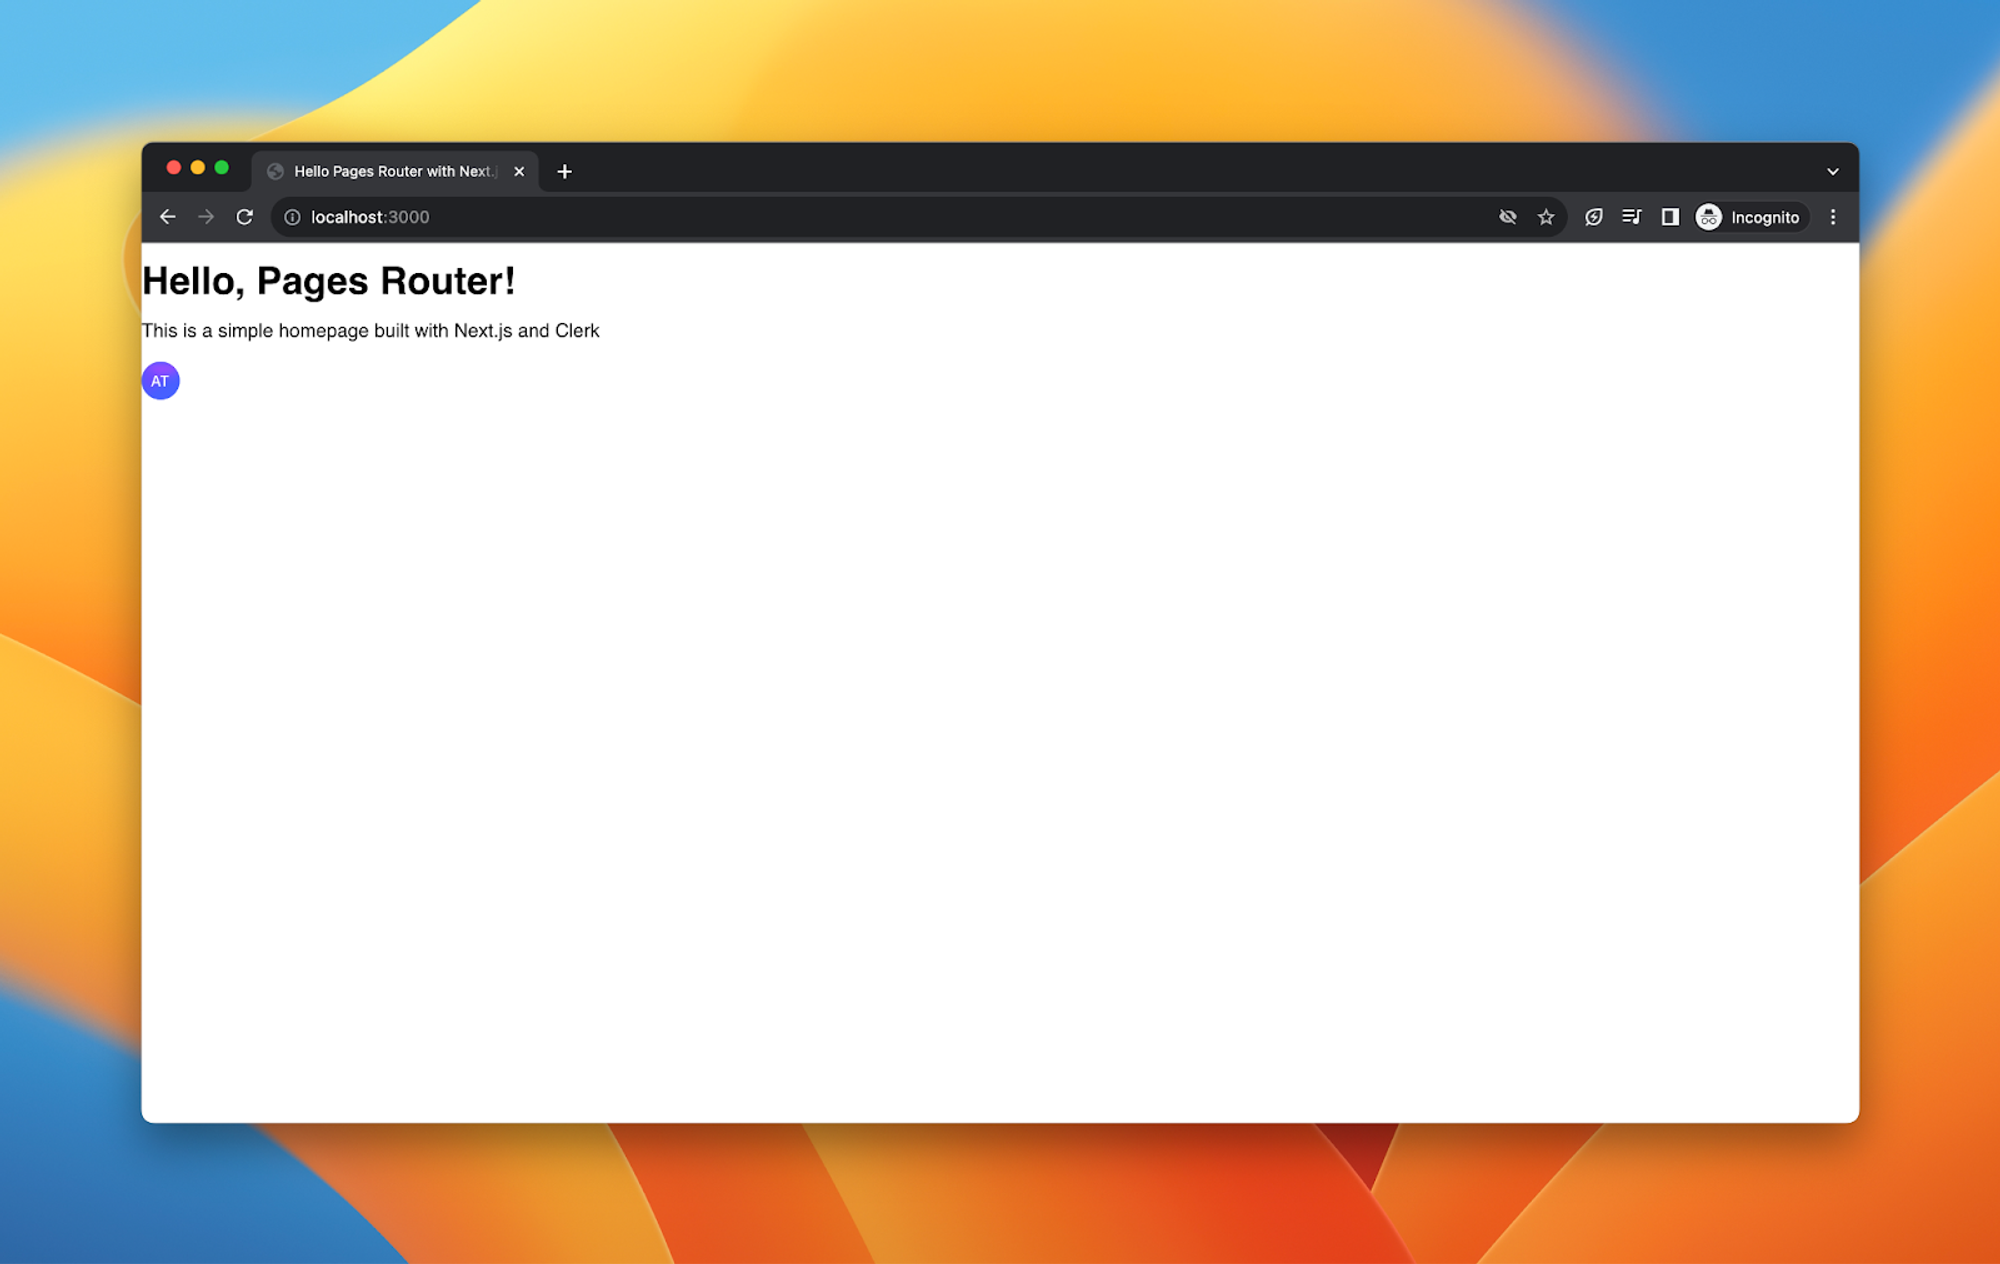
Task: Select the Hello Pages Router tab
Action: pyautogui.click(x=392, y=172)
